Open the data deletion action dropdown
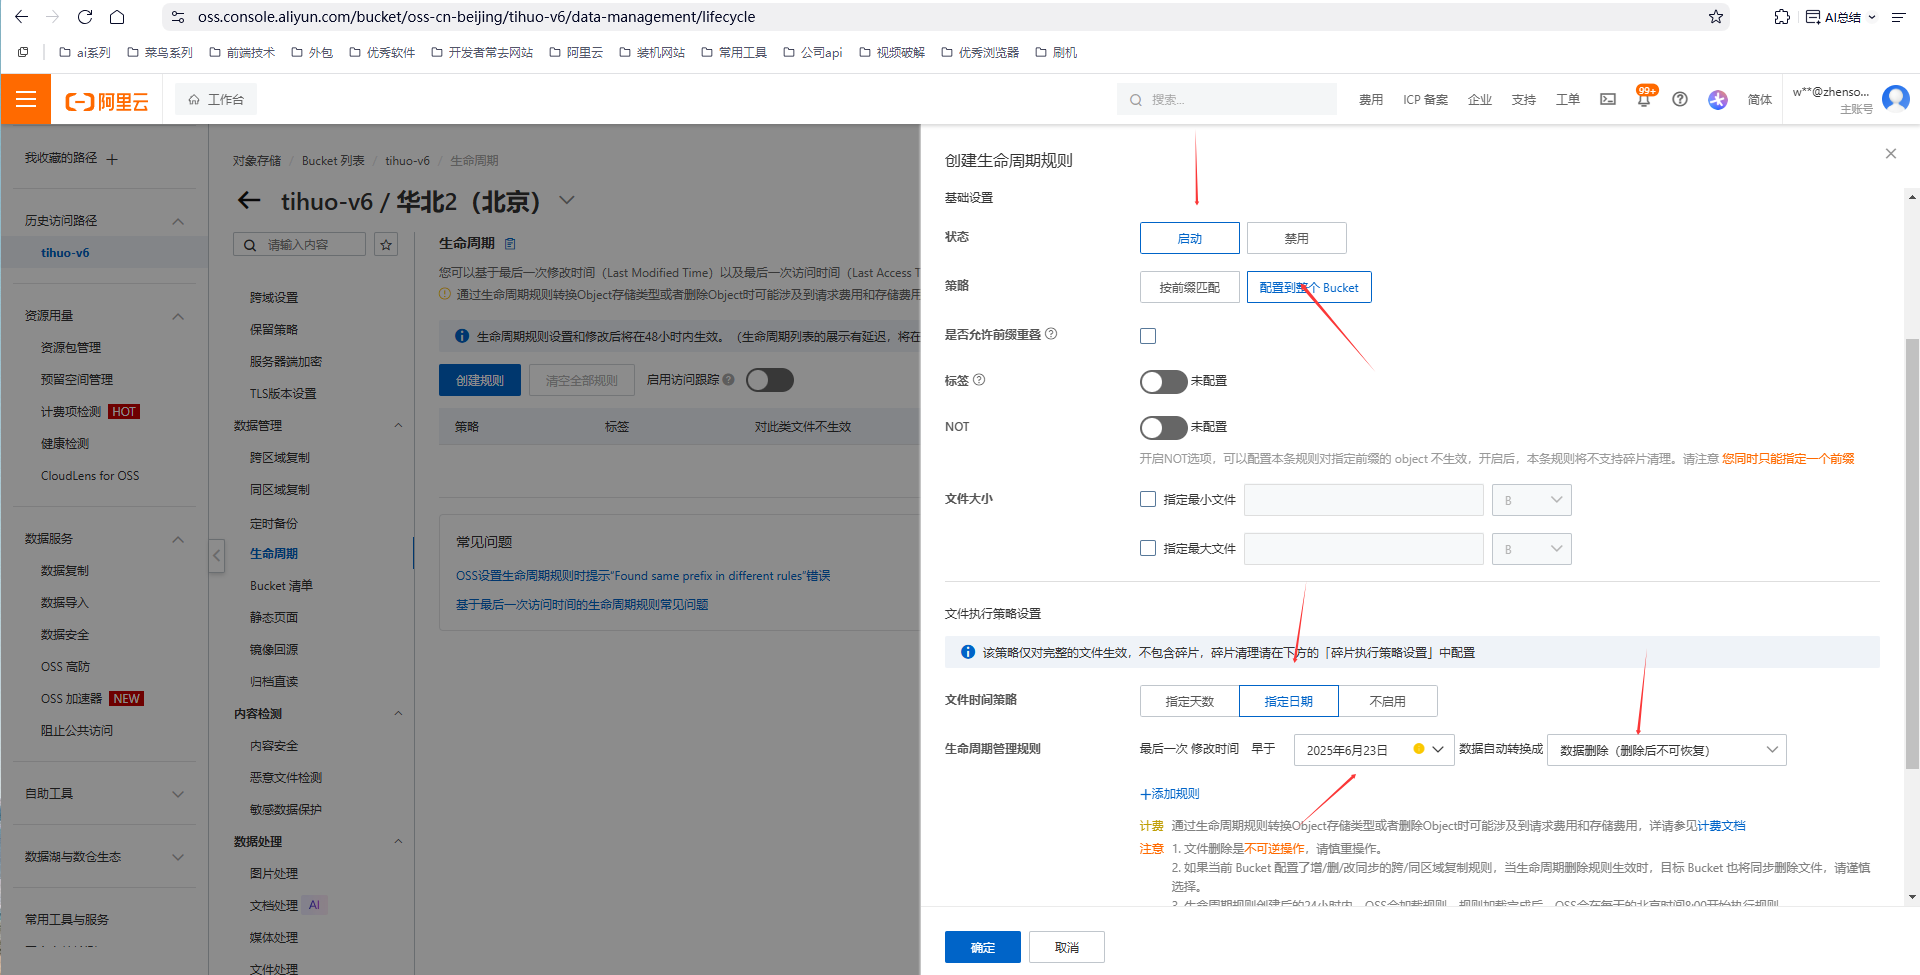The image size is (1920, 975). 1667,750
